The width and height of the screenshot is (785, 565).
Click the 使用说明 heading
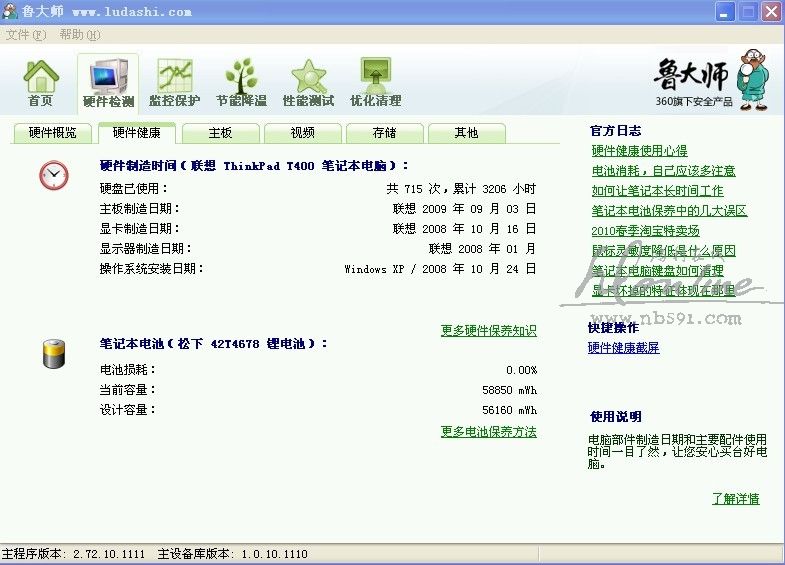[616, 416]
